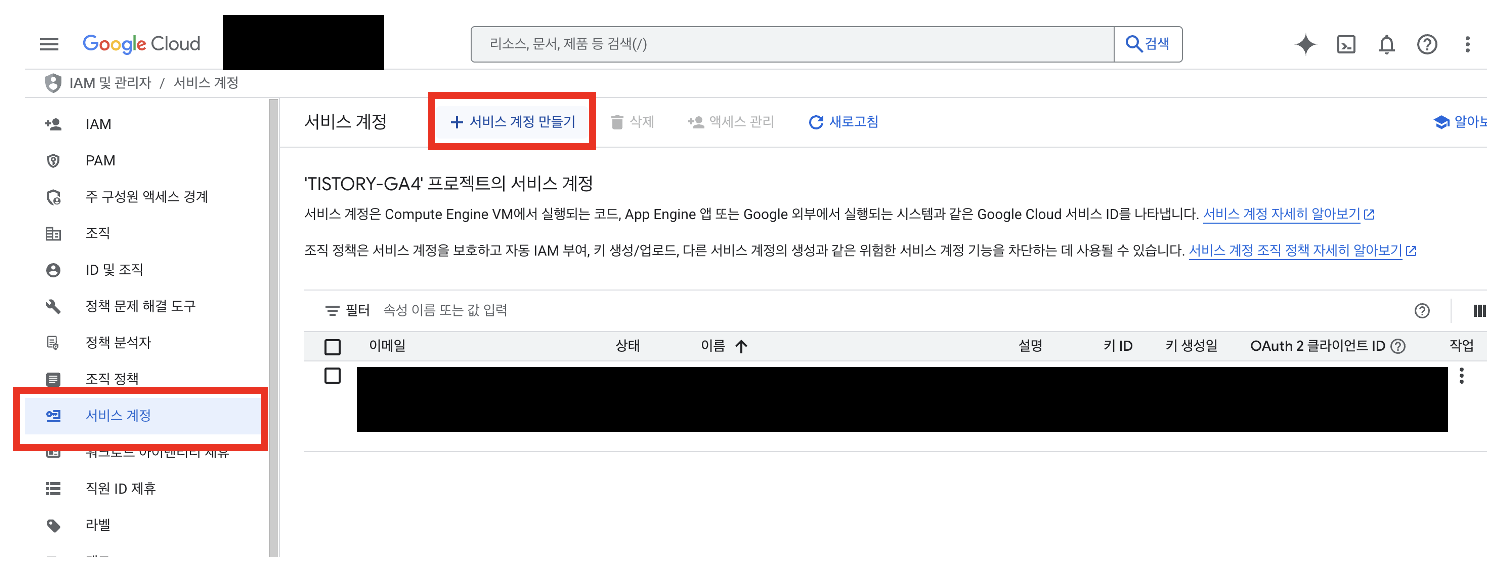Activate Cloud Shell terminal icon

pyautogui.click(x=1347, y=44)
